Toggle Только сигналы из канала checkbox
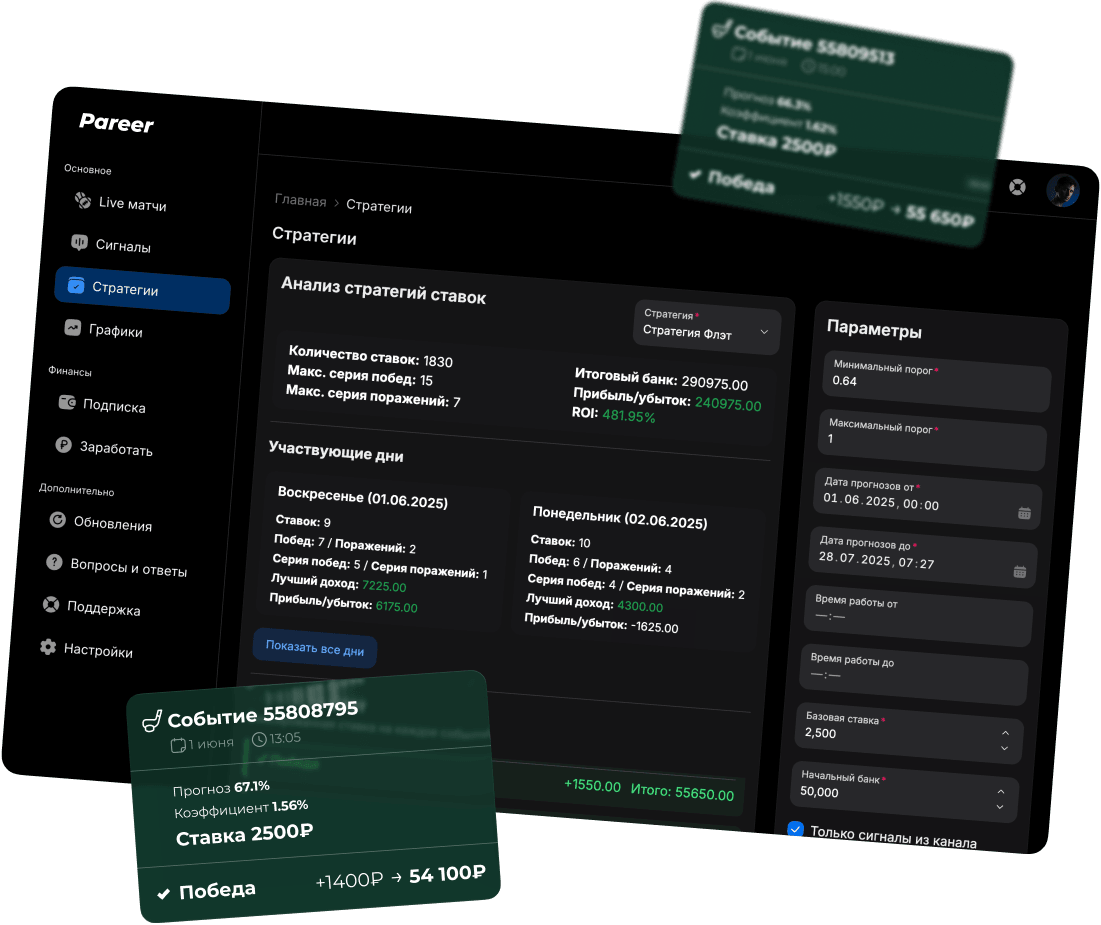 [796, 829]
